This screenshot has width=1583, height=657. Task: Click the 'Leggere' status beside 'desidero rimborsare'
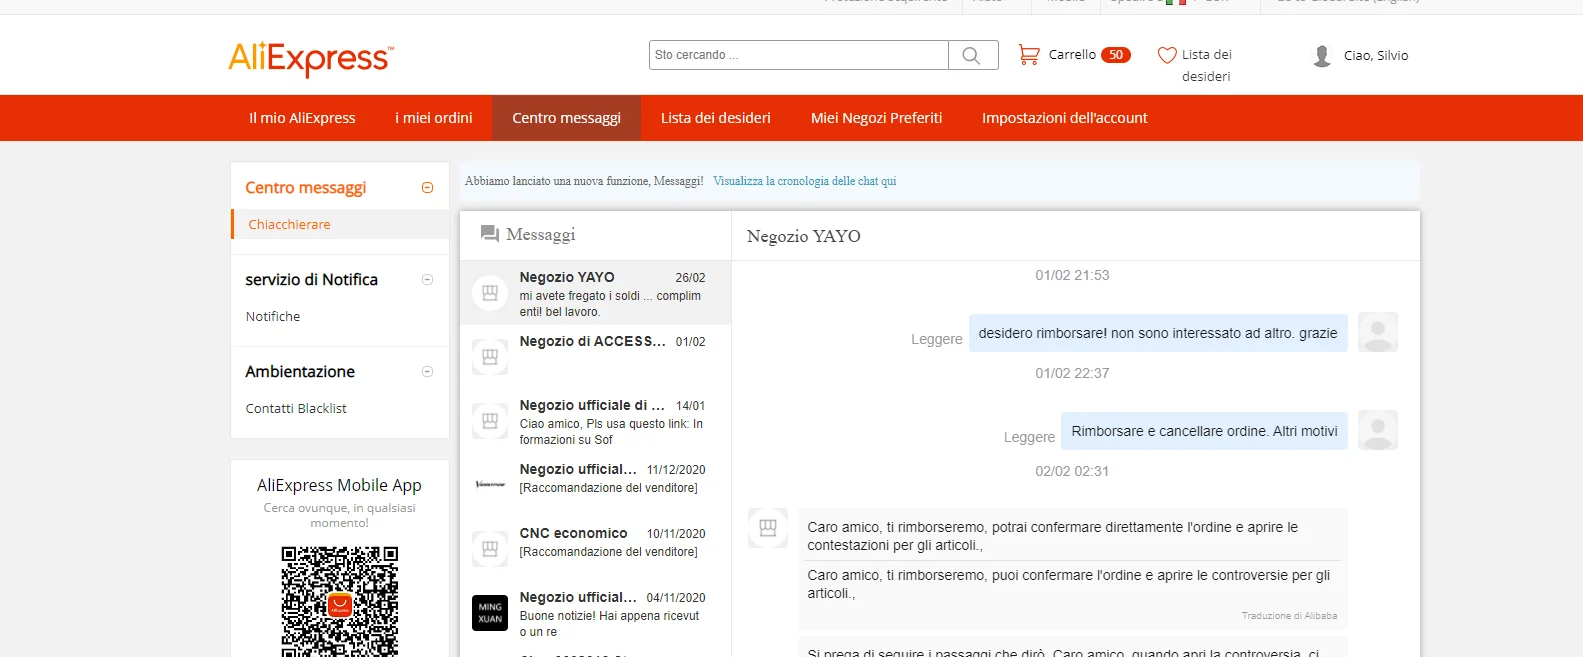tap(937, 339)
